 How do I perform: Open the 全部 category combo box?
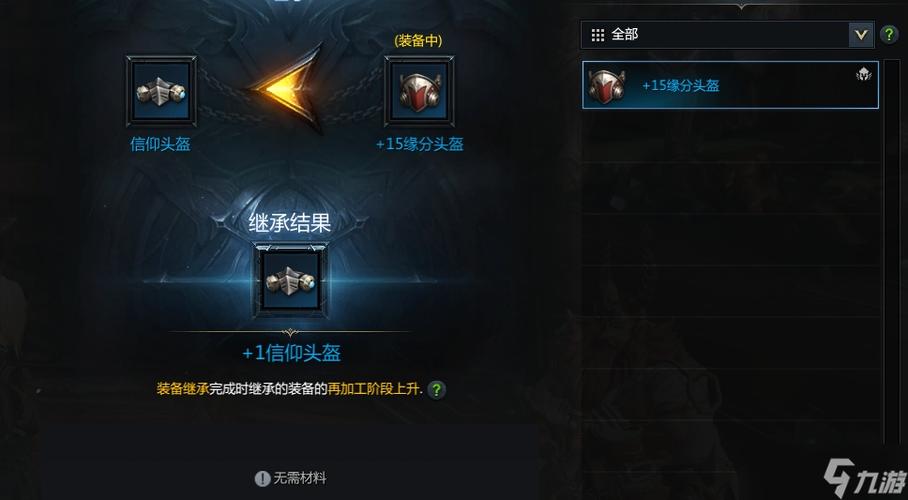click(727, 35)
